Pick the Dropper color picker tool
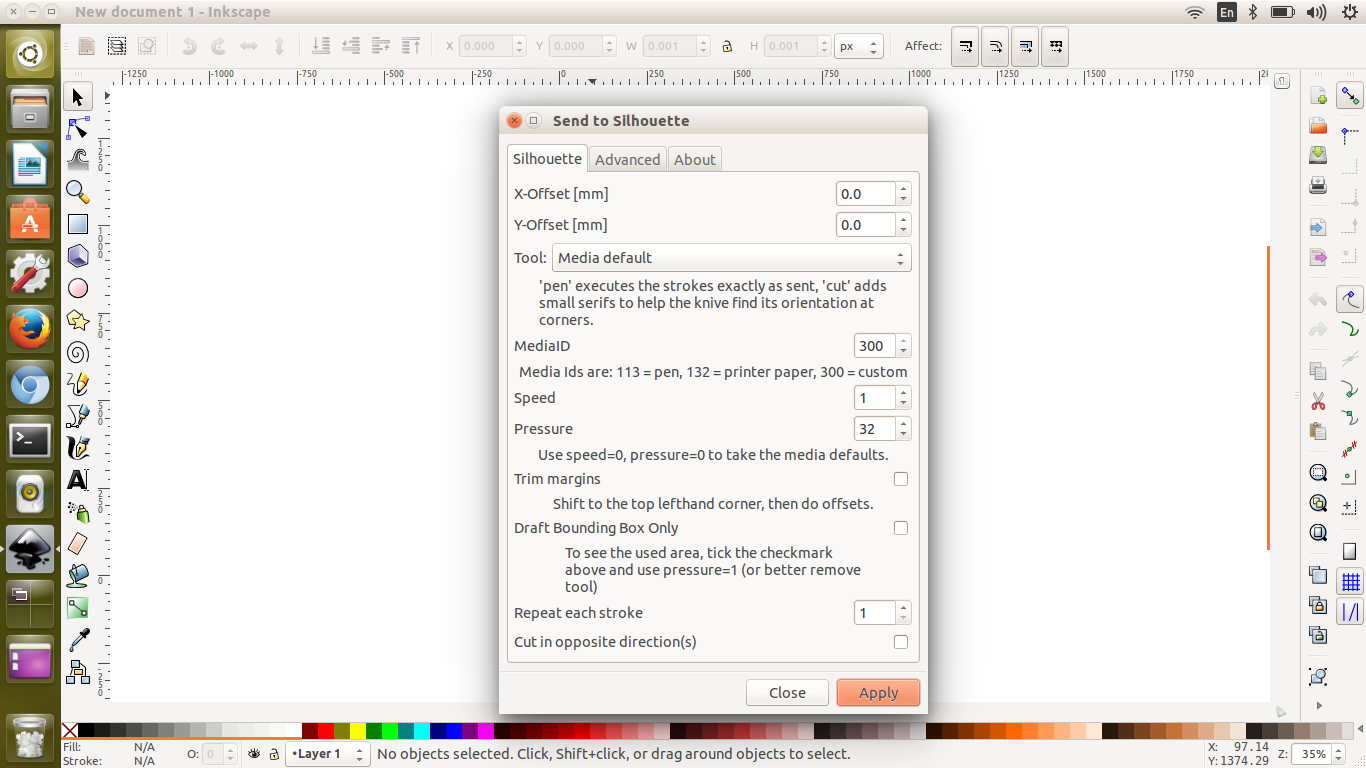Screen dimensions: 1366x768 point(77,640)
